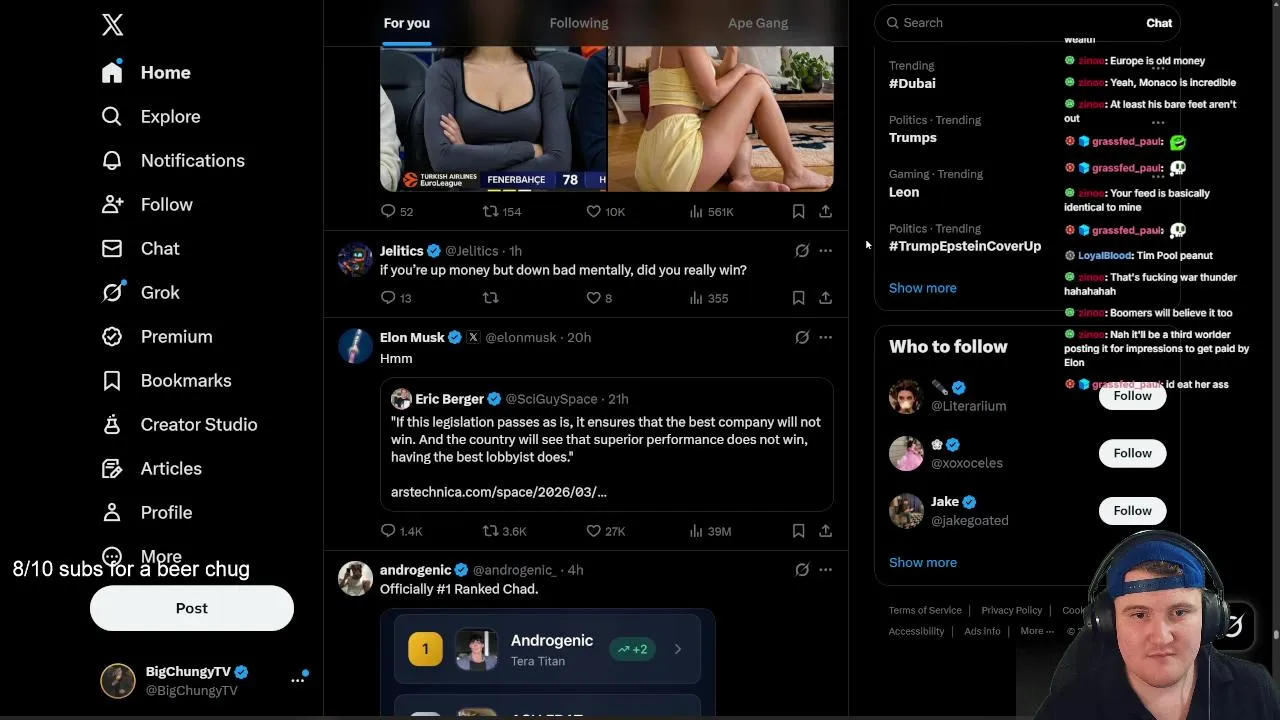
Task: Show more Who to follow suggestions
Action: 923,562
